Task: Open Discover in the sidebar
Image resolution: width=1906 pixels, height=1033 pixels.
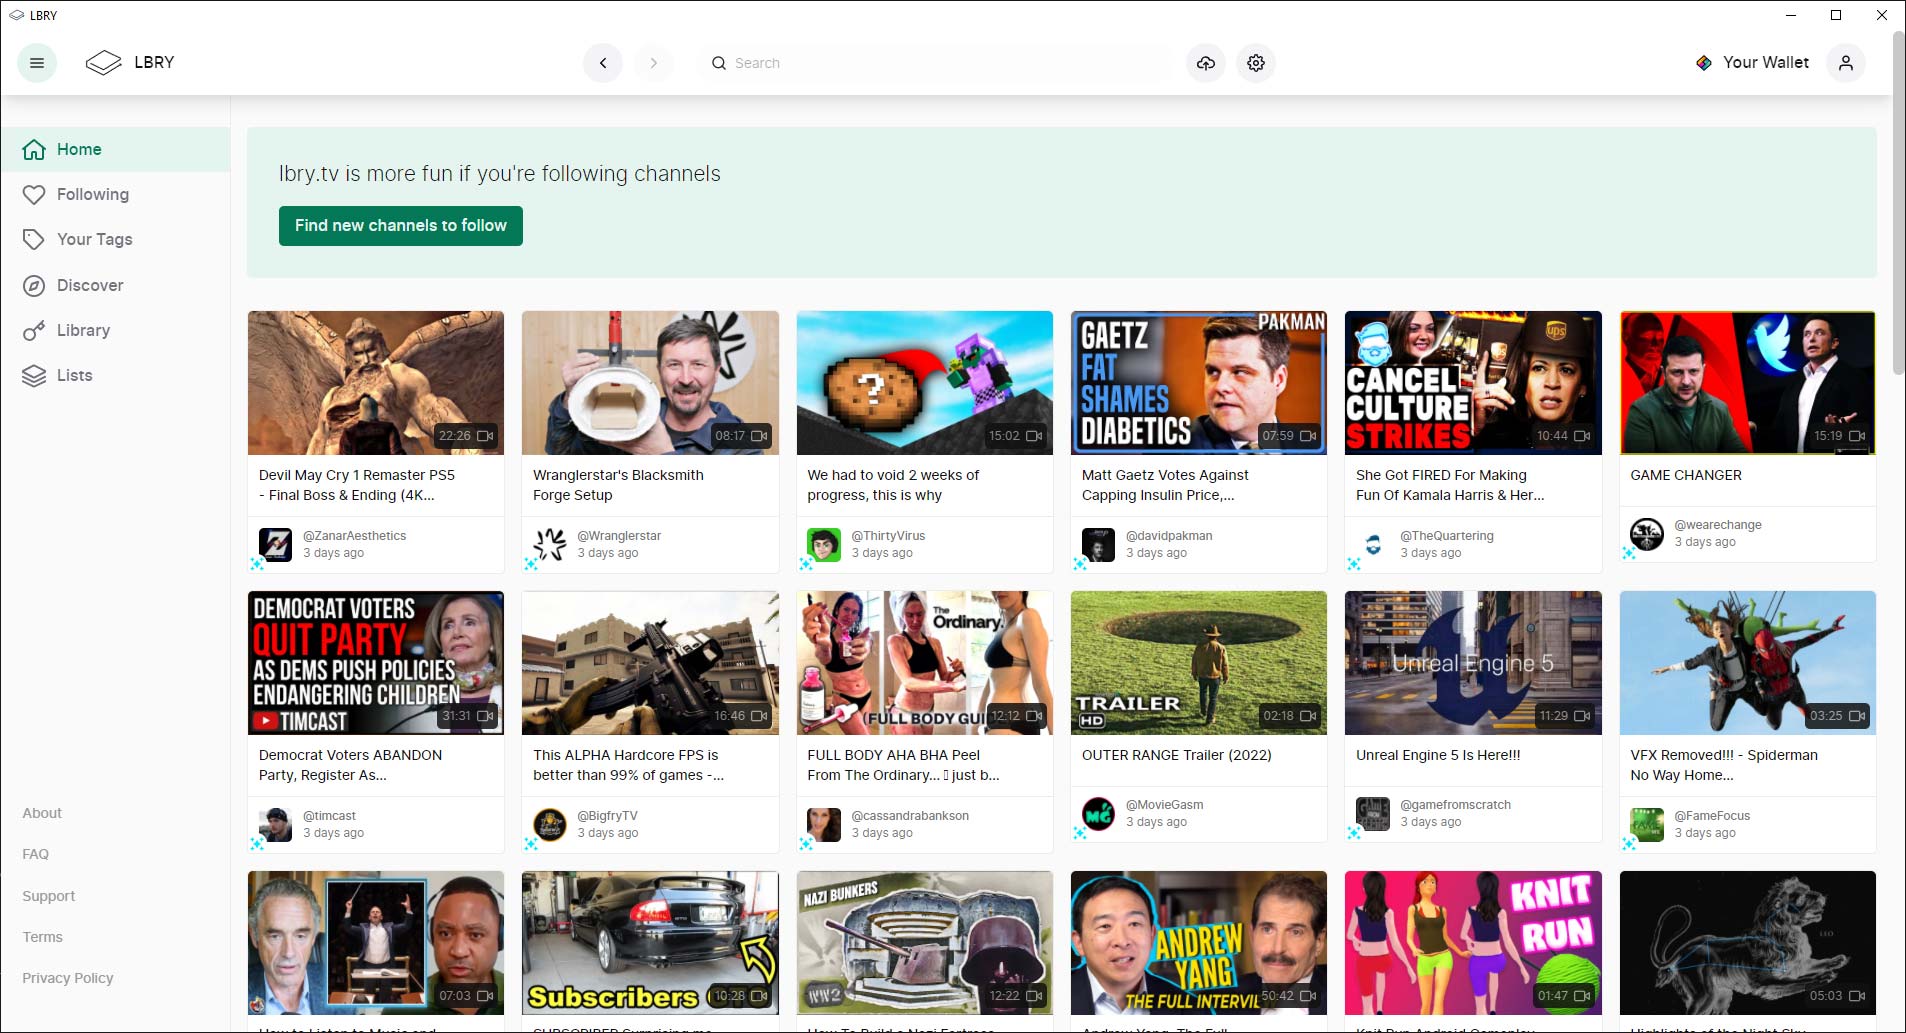Action: click(x=115, y=285)
